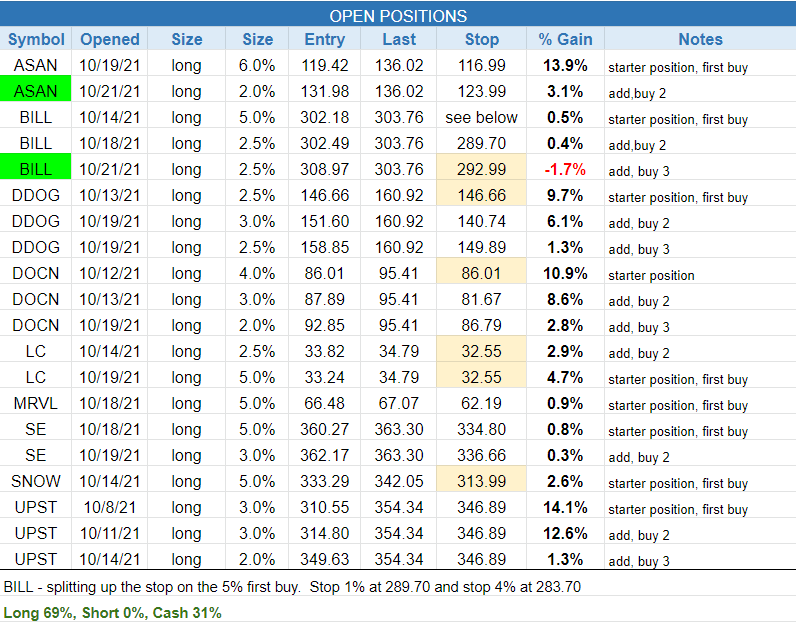Select the 10.9% gain cell
This screenshot has width=796, height=622.
tap(565, 273)
